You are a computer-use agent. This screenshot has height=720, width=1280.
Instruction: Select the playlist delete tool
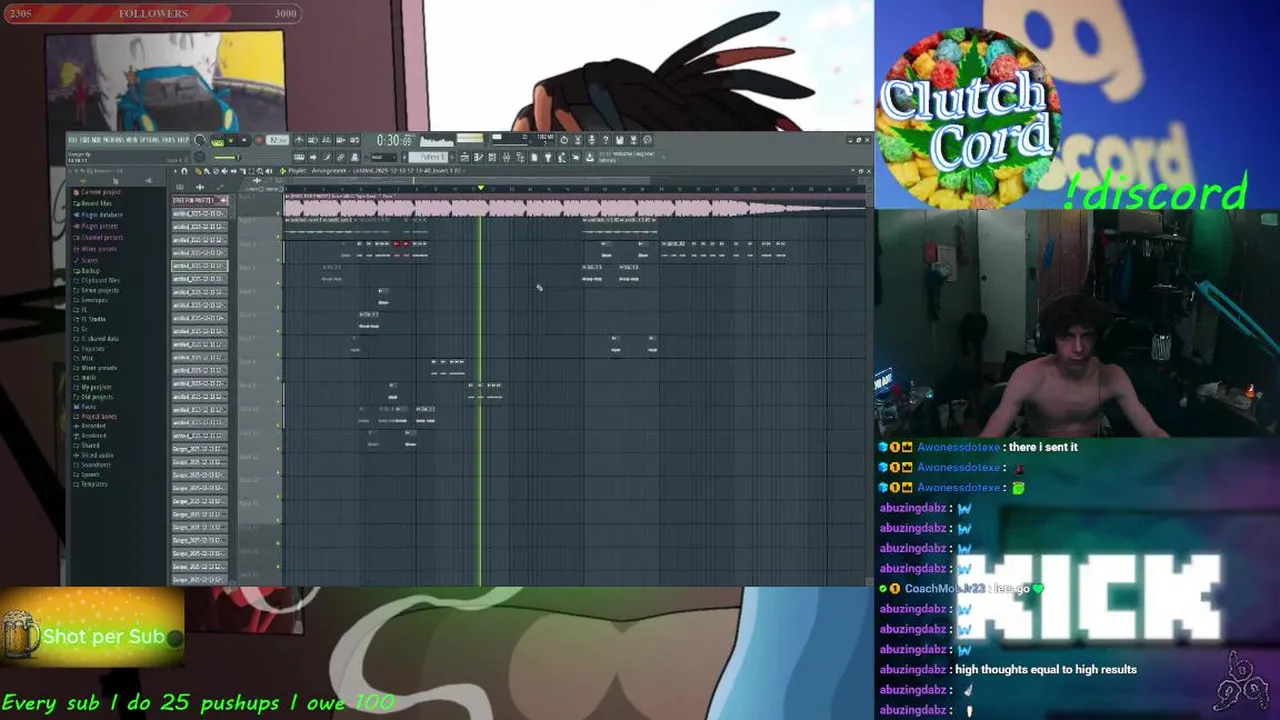click(216, 171)
